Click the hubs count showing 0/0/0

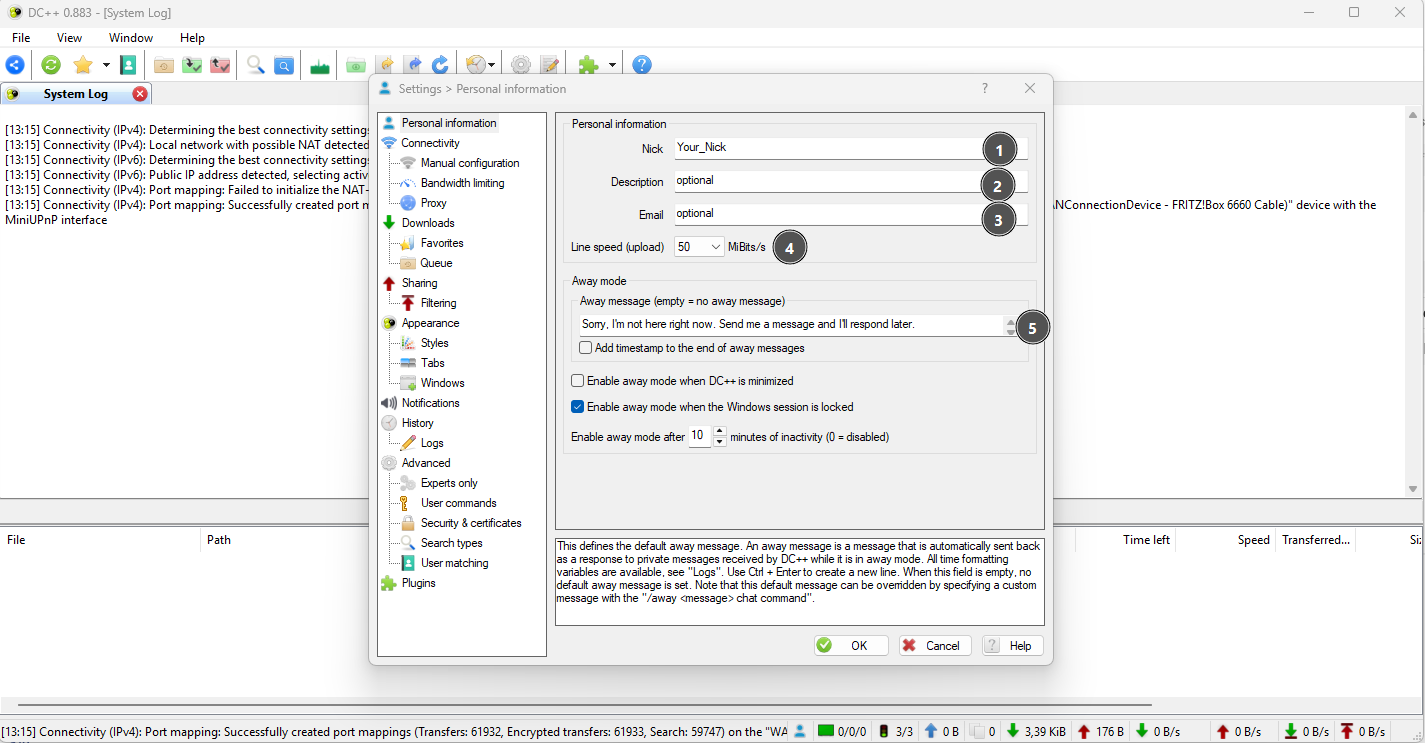pyautogui.click(x=843, y=732)
